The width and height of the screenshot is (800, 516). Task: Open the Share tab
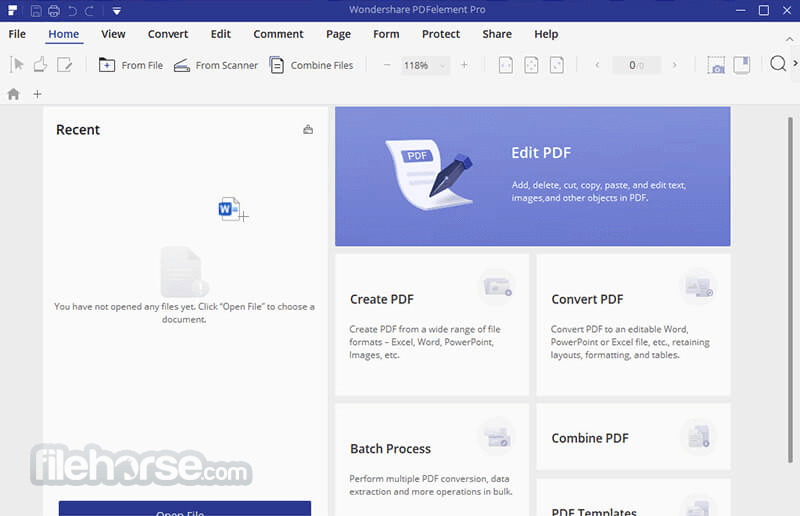(497, 34)
